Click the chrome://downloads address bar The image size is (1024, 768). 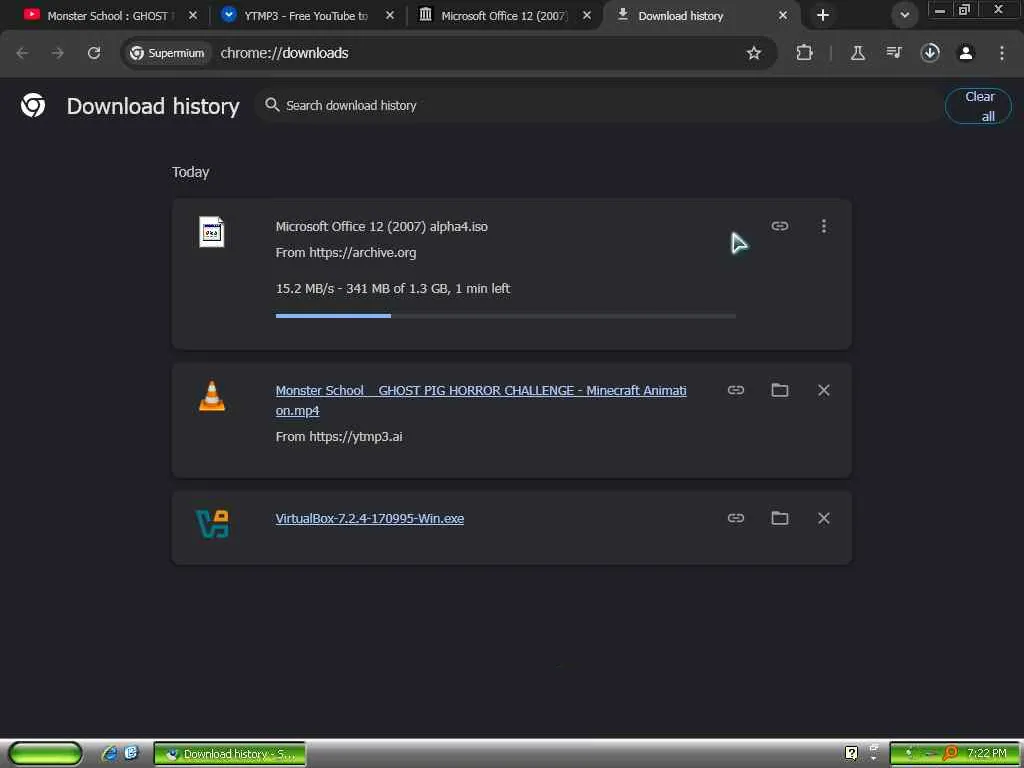284,53
